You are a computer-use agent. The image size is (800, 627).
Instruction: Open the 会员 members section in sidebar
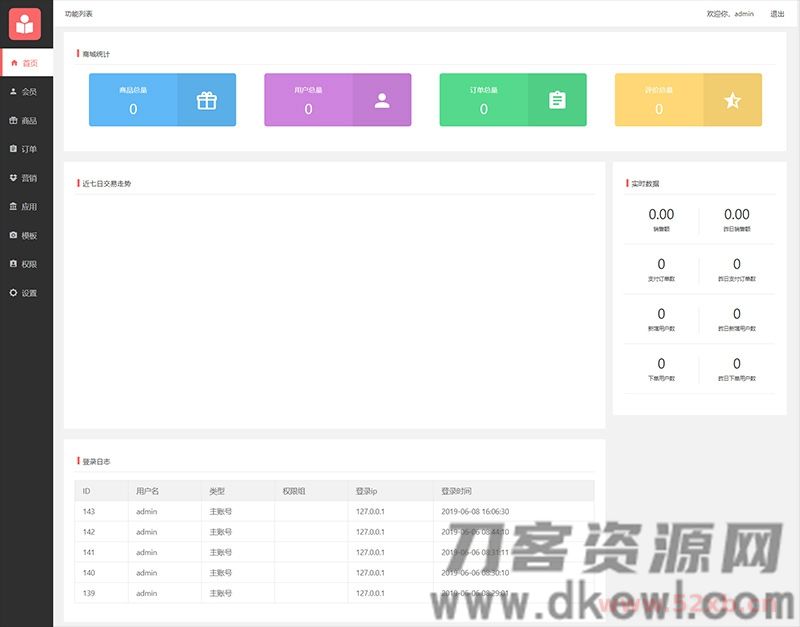[26, 91]
